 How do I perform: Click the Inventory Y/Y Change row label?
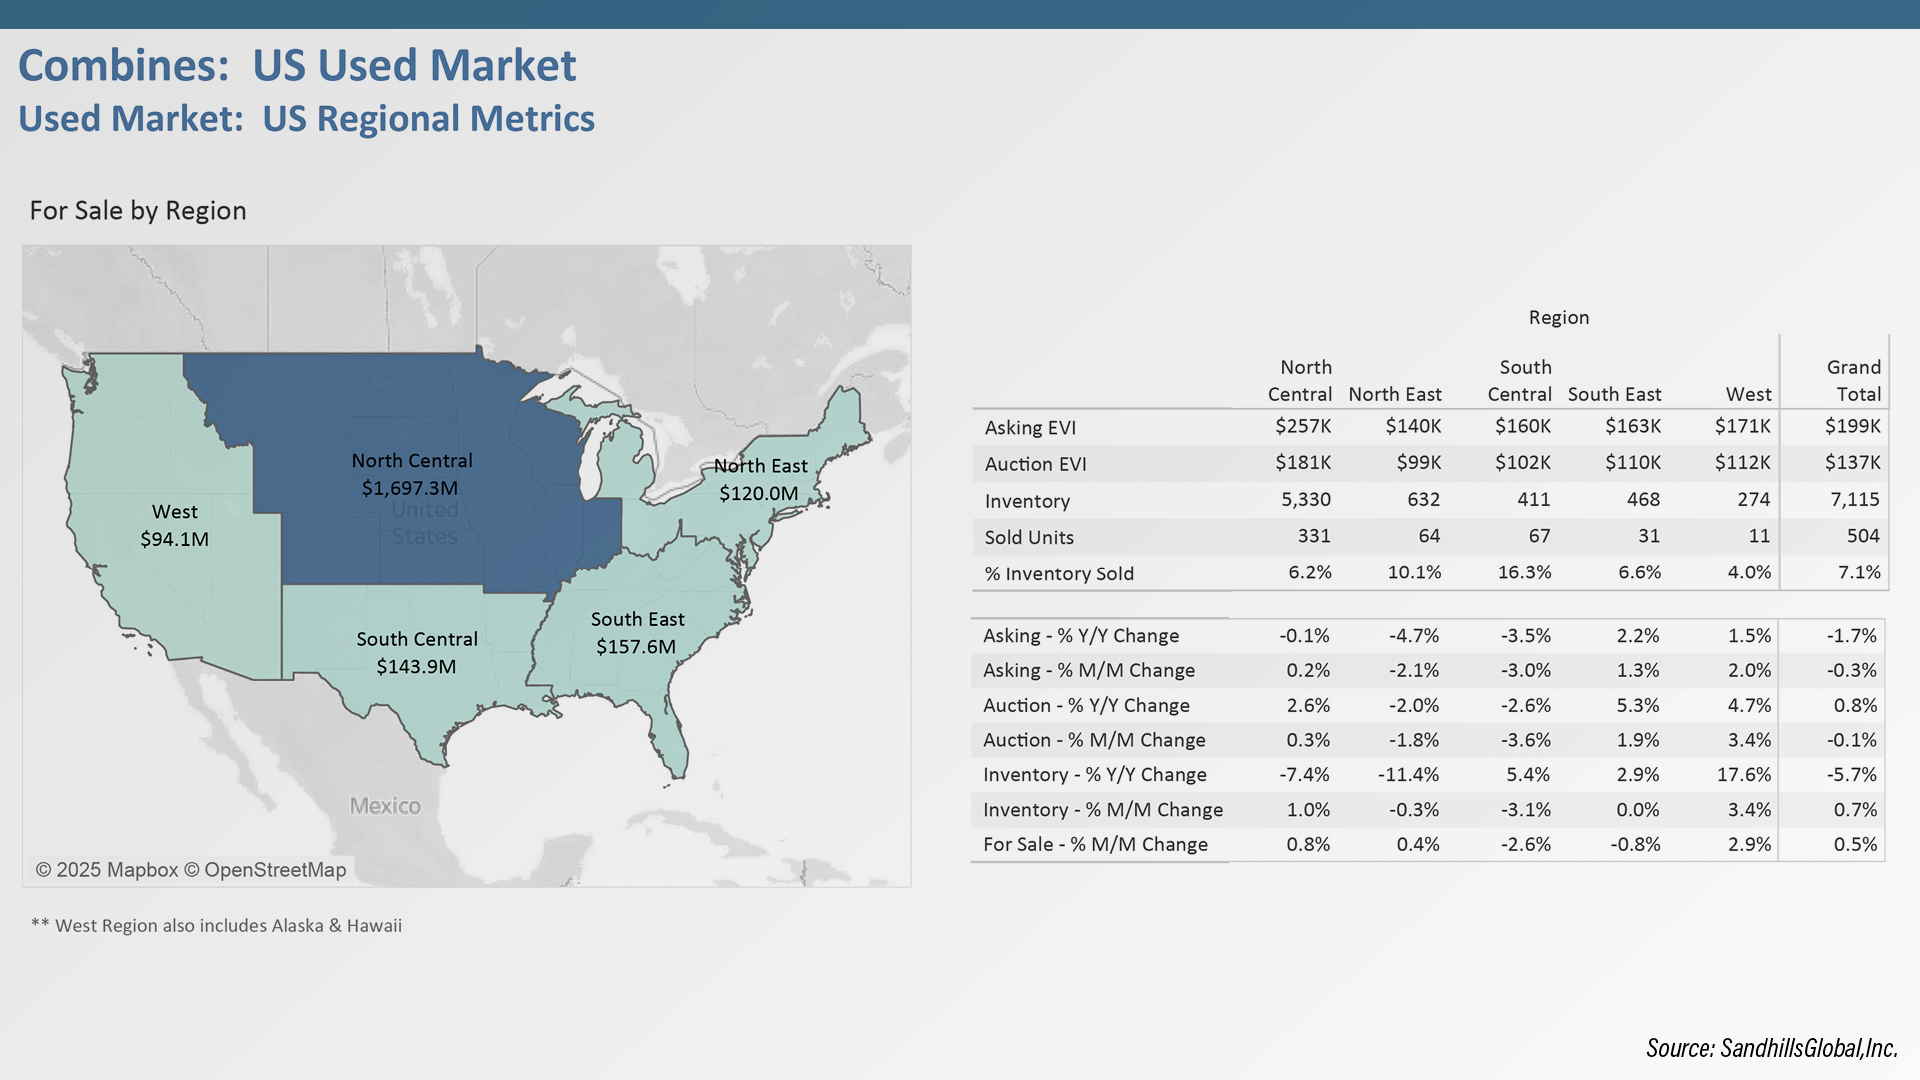tap(1094, 775)
